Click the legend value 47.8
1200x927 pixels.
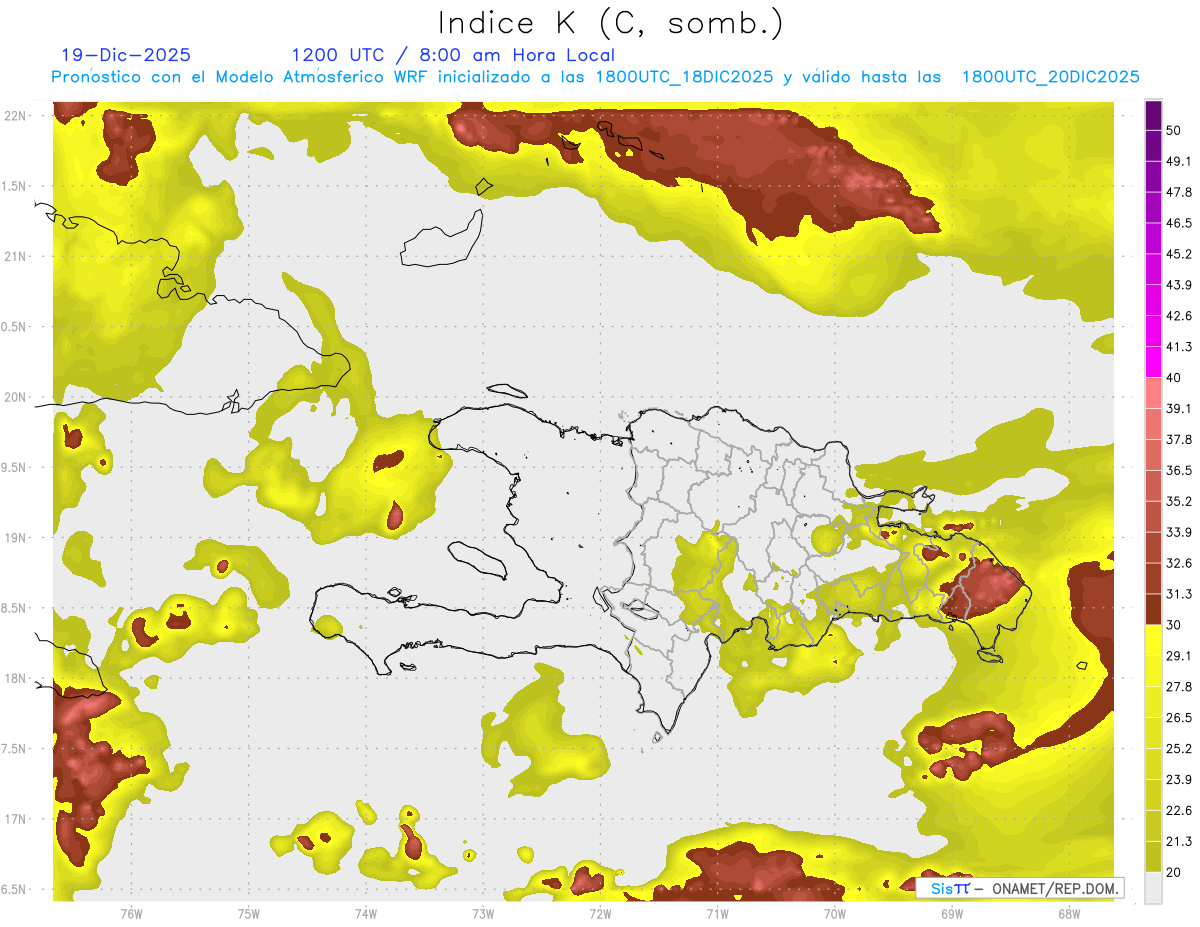pyautogui.click(x=1179, y=192)
